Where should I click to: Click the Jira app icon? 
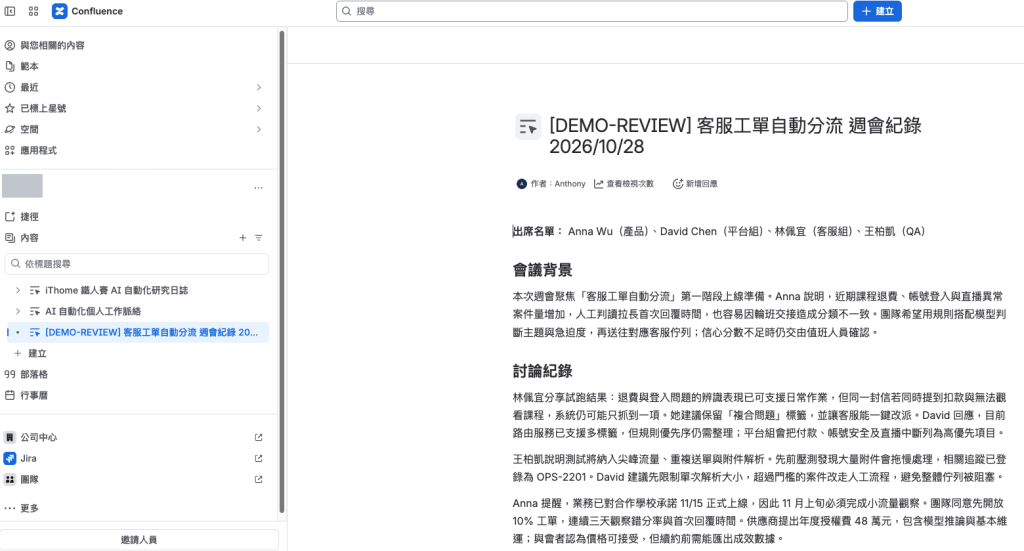pyautogui.click(x=10, y=458)
